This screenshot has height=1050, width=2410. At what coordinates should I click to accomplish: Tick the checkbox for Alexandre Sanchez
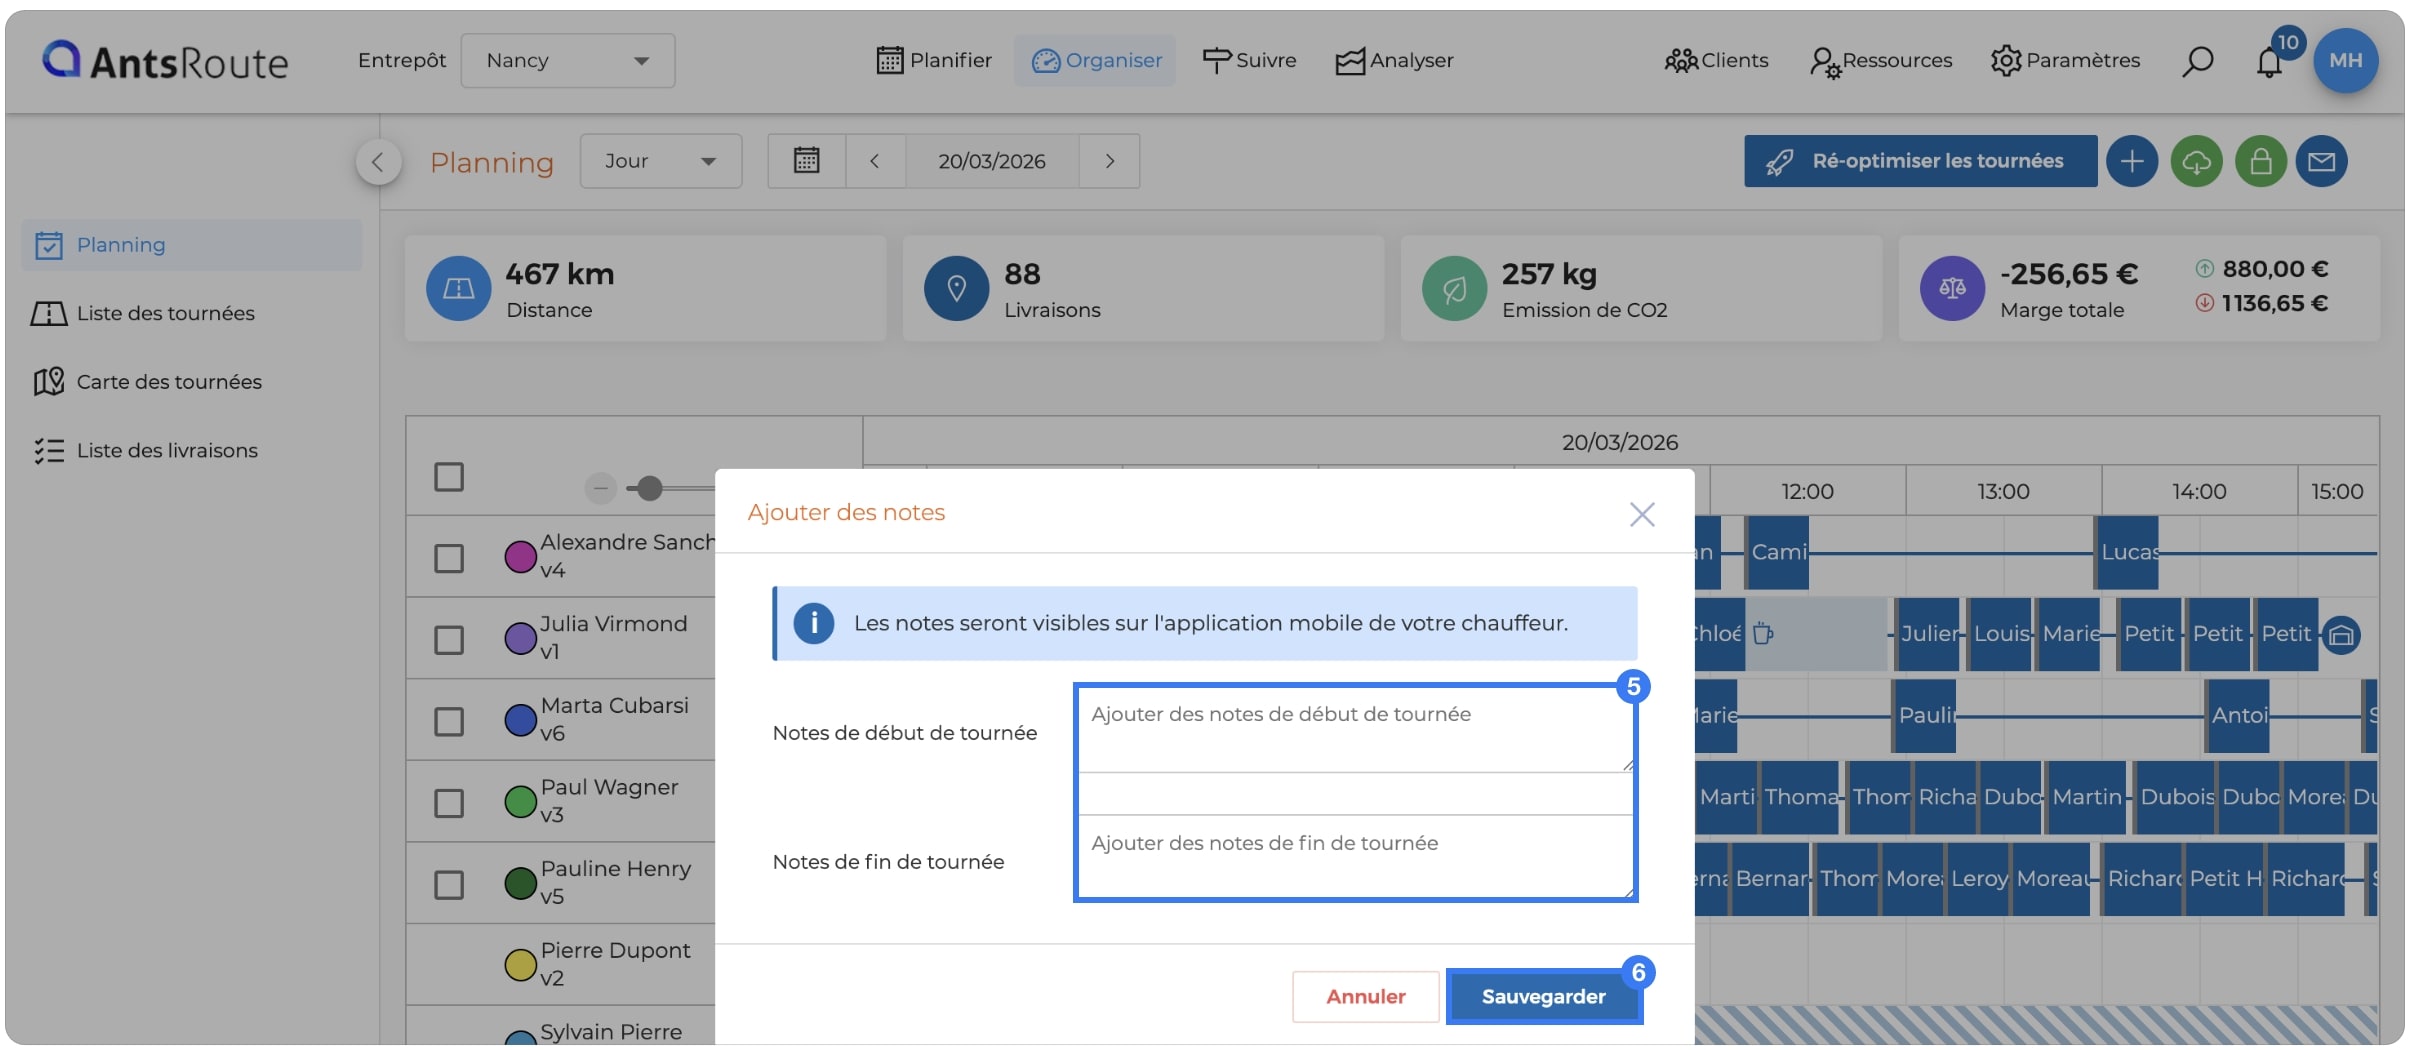pyautogui.click(x=449, y=558)
